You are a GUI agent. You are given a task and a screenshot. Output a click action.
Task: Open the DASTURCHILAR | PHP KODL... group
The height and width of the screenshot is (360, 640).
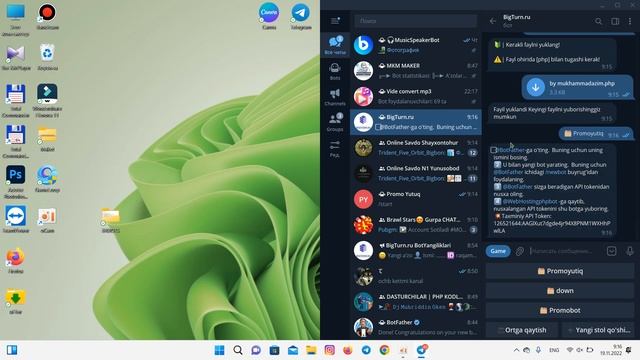tap(416, 302)
